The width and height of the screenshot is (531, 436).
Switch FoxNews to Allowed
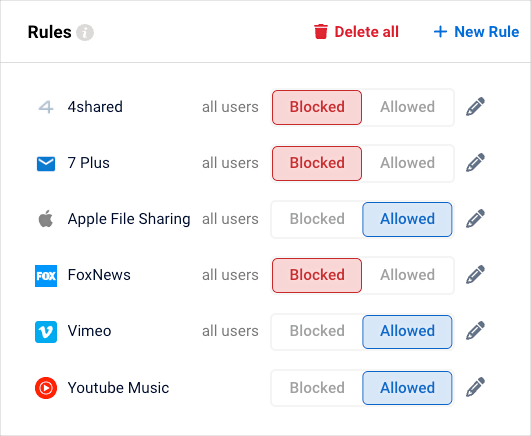coord(407,275)
